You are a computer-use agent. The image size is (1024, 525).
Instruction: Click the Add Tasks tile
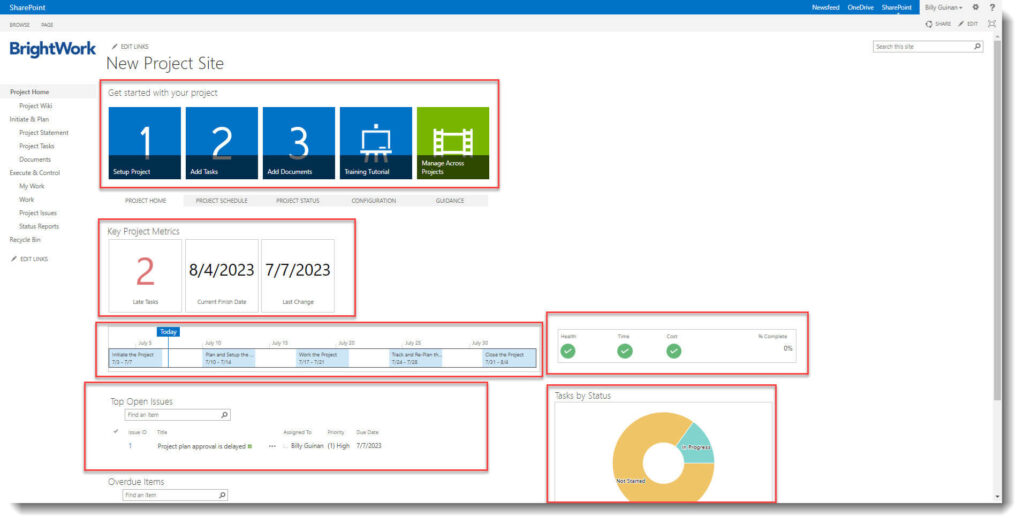[x=221, y=143]
